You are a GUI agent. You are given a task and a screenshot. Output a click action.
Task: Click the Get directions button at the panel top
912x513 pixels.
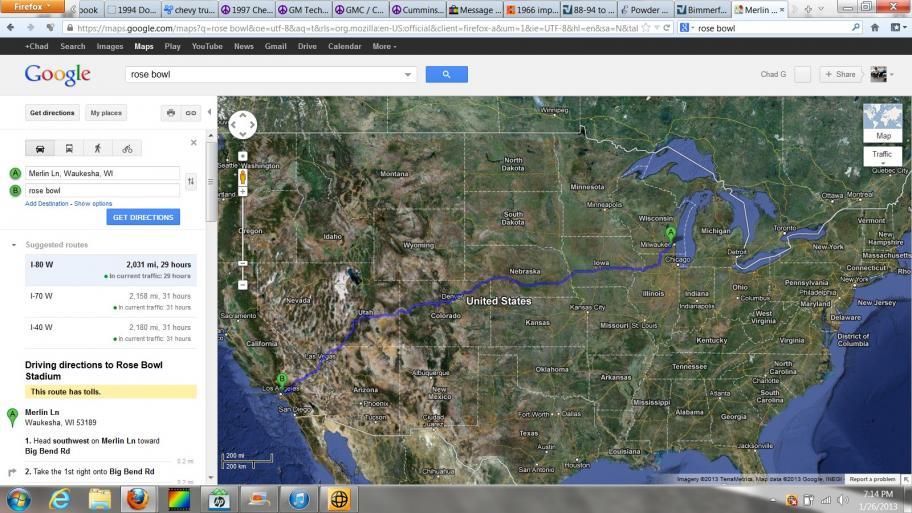tap(52, 113)
